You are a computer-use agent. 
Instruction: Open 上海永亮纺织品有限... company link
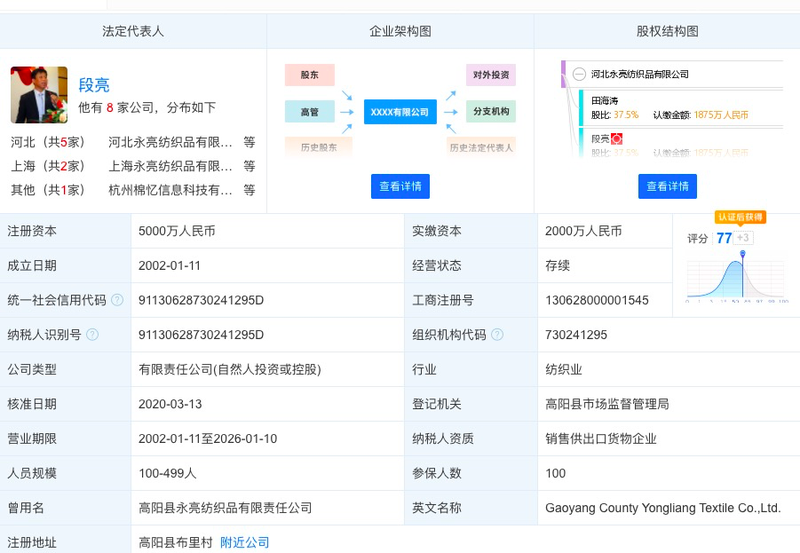coord(170,166)
